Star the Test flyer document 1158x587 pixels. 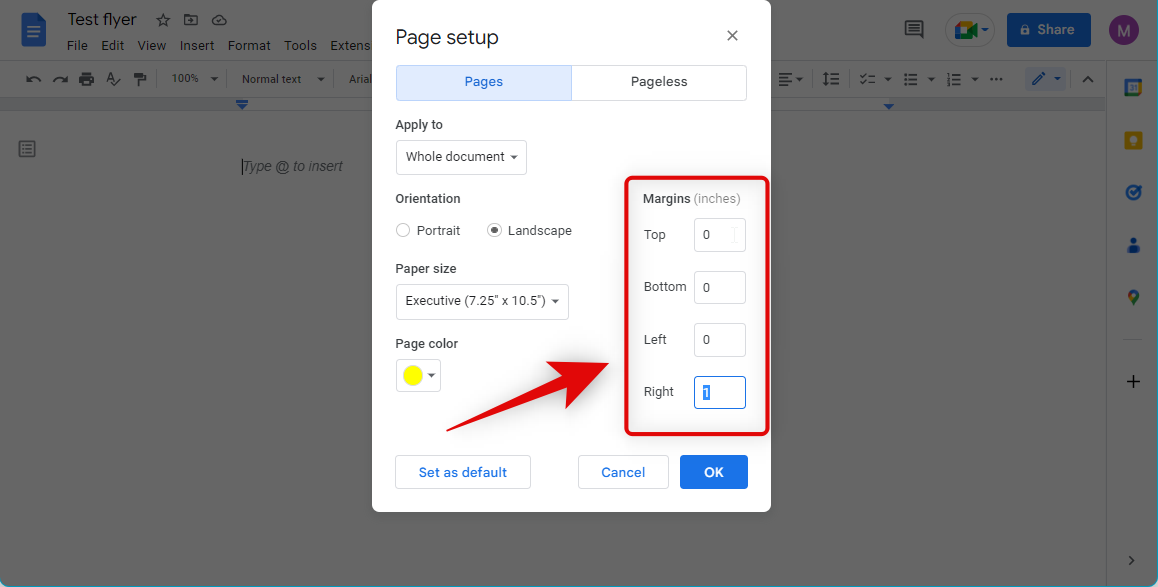tap(163, 21)
